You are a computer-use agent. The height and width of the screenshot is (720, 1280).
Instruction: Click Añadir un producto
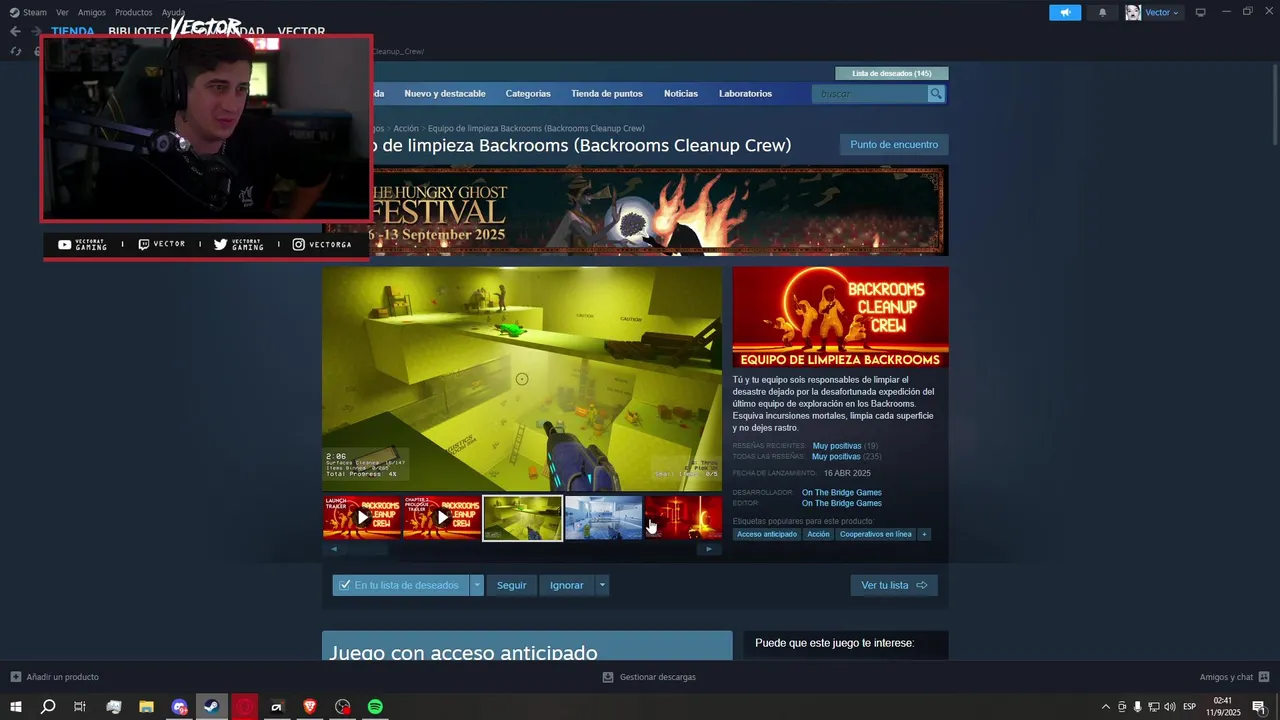point(55,677)
